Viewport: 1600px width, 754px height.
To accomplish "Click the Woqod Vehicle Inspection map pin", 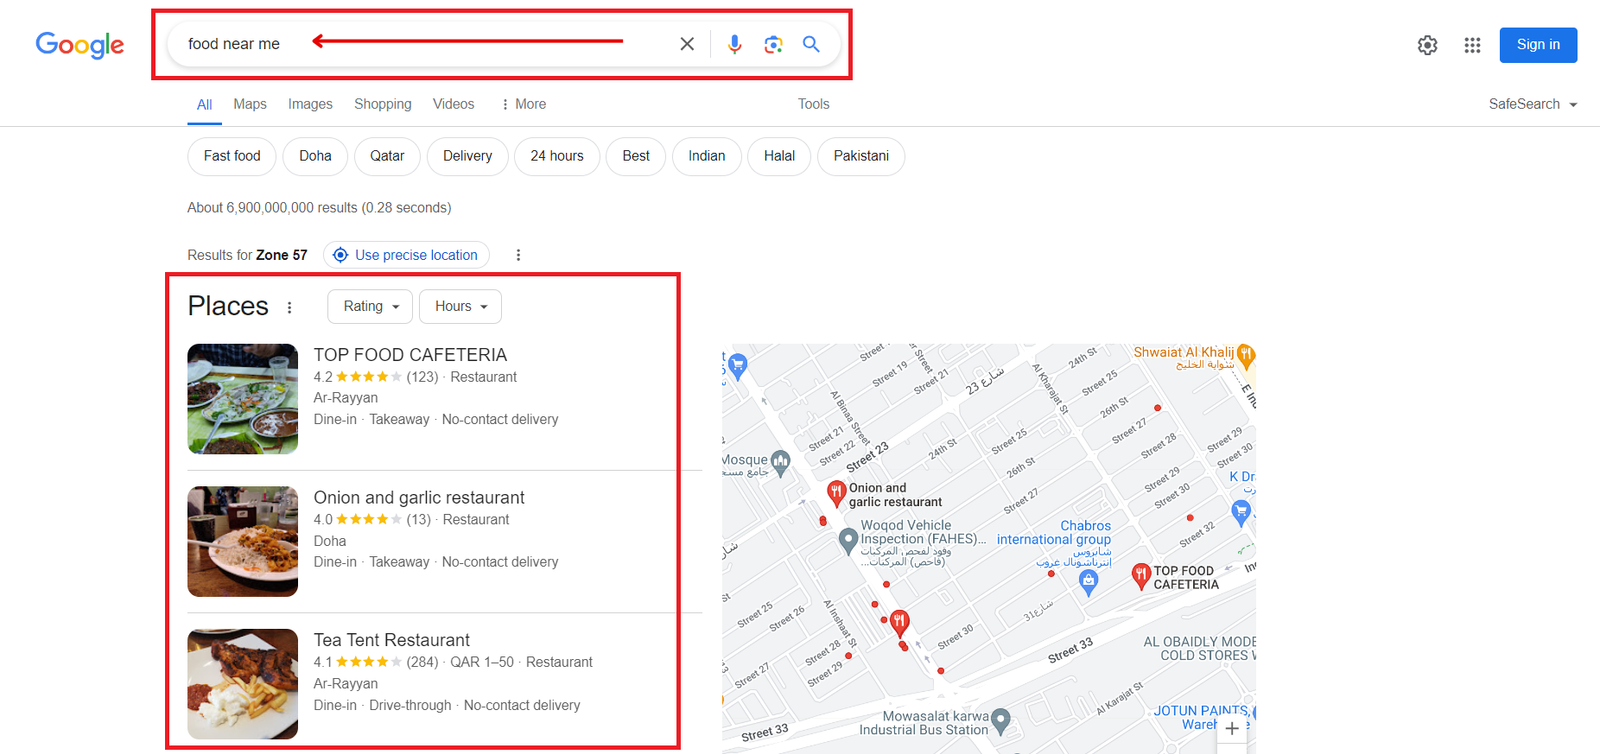I will click(848, 541).
